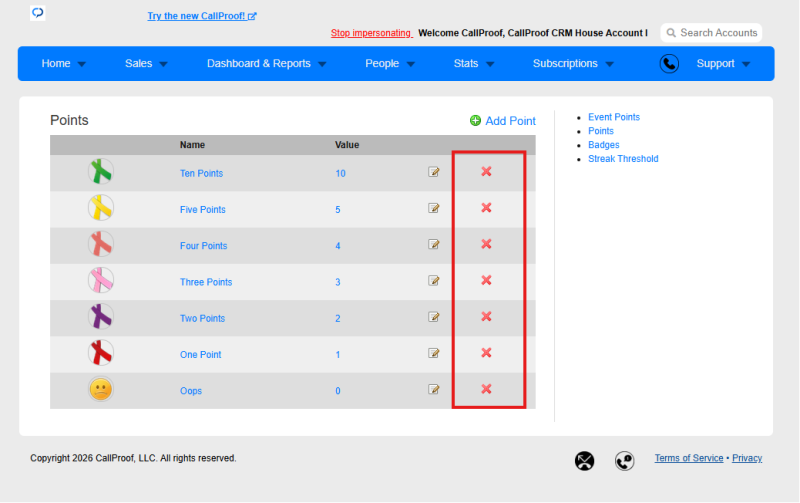Click the Stop impersonating link
This screenshot has width=800, height=503.
[371, 33]
